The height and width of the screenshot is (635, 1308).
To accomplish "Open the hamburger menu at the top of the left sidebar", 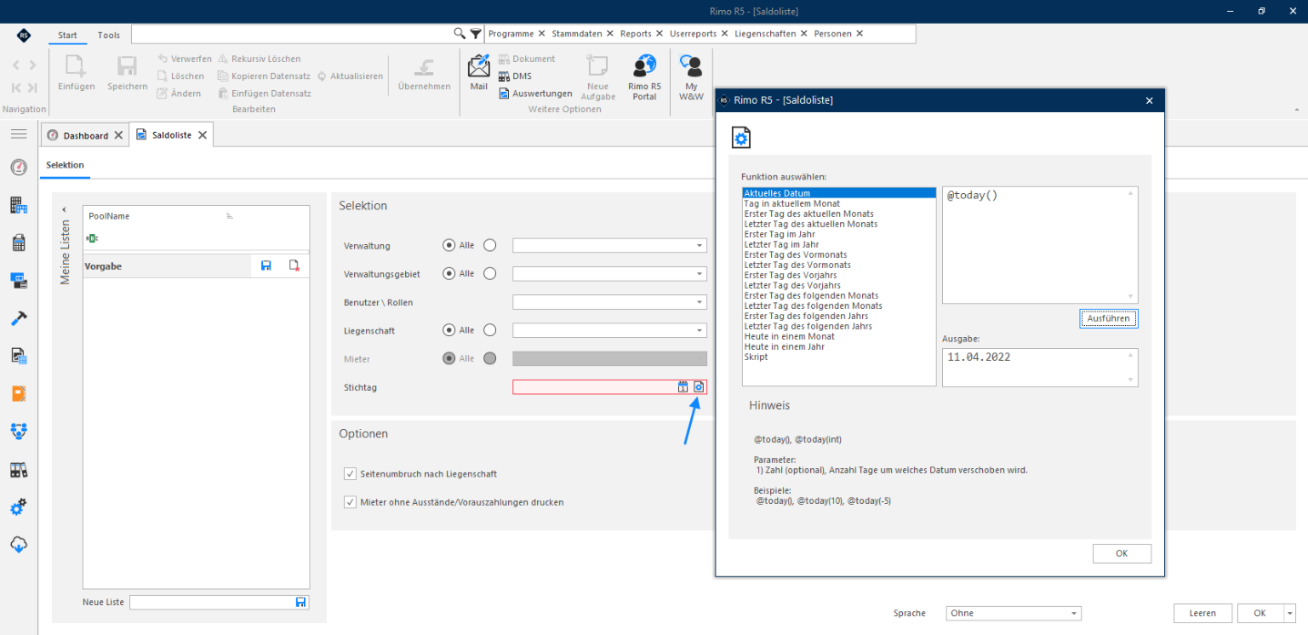I will pyautogui.click(x=18, y=134).
